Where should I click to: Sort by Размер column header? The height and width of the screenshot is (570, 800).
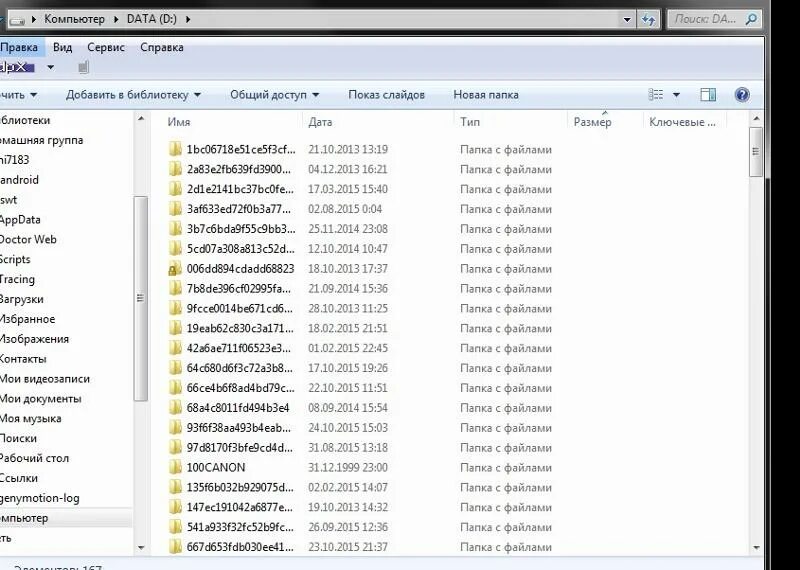592,122
